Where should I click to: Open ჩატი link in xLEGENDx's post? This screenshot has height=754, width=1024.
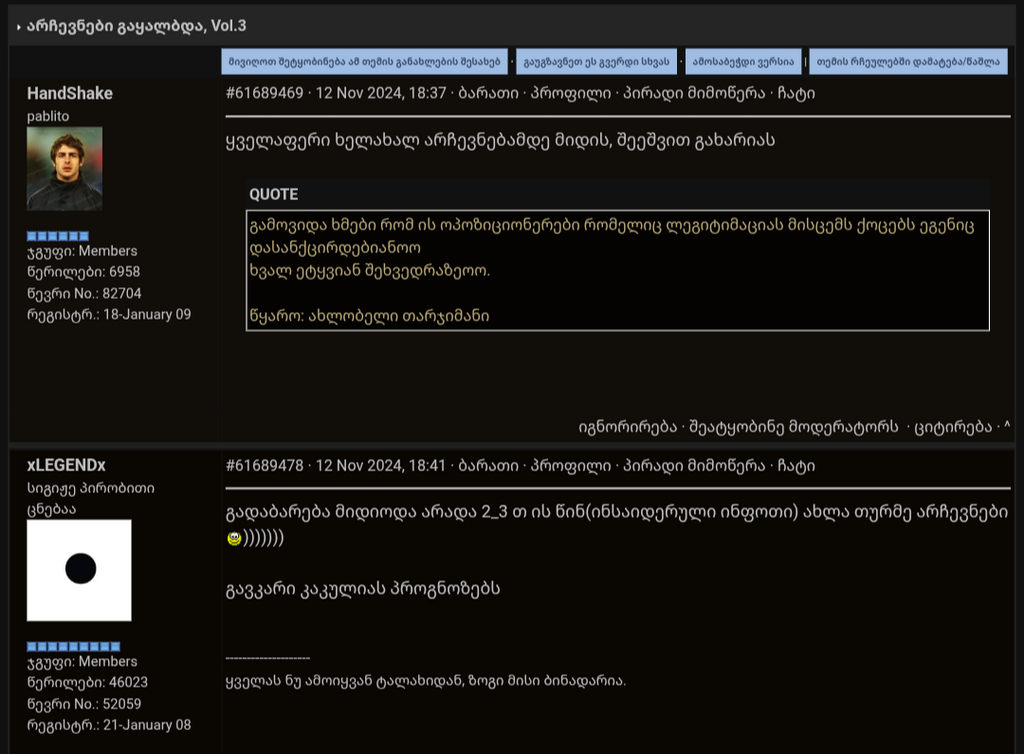pyautogui.click(x=796, y=466)
